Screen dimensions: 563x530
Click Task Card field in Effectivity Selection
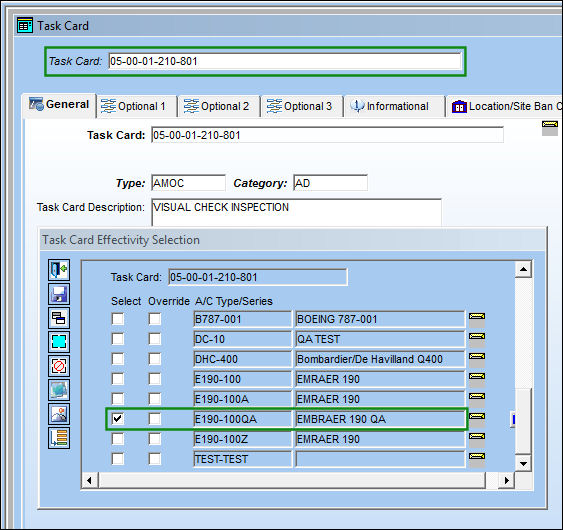pos(258,277)
